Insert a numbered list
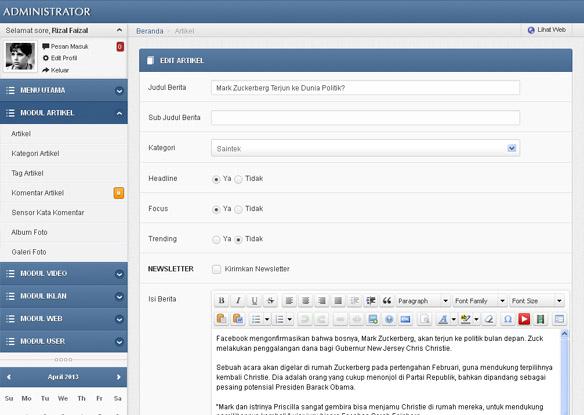Viewport: 584px width, 415px height. (x=280, y=319)
